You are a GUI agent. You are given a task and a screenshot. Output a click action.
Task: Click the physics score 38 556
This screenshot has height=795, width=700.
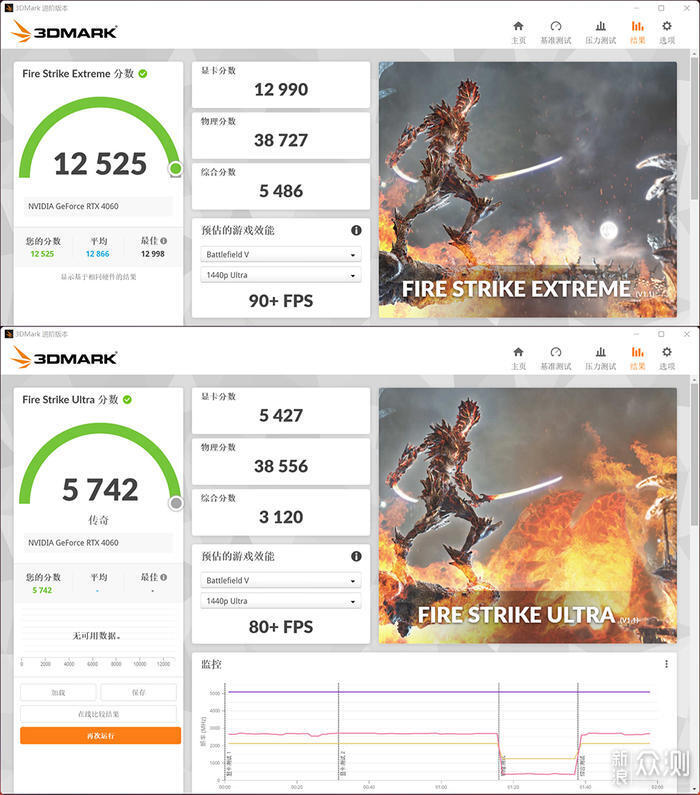click(x=281, y=466)
